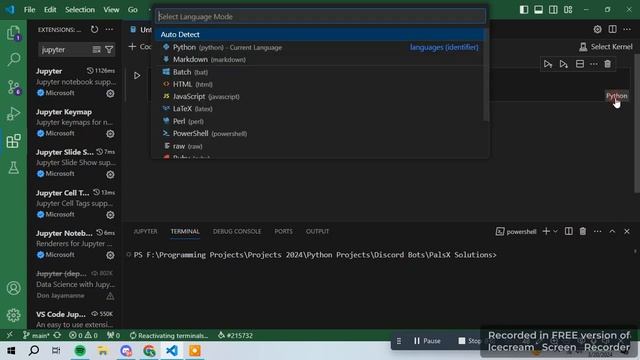Switch to the JUPYTER panel tab

[x=145, y=231]
